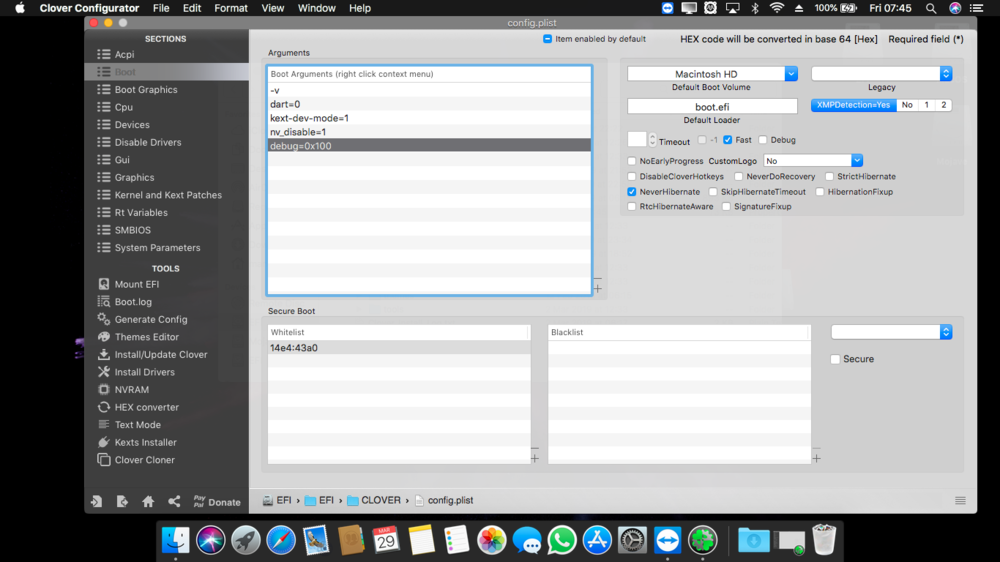Open the View menu
This screenshot has height=562, width=1000.
(272, 8)
